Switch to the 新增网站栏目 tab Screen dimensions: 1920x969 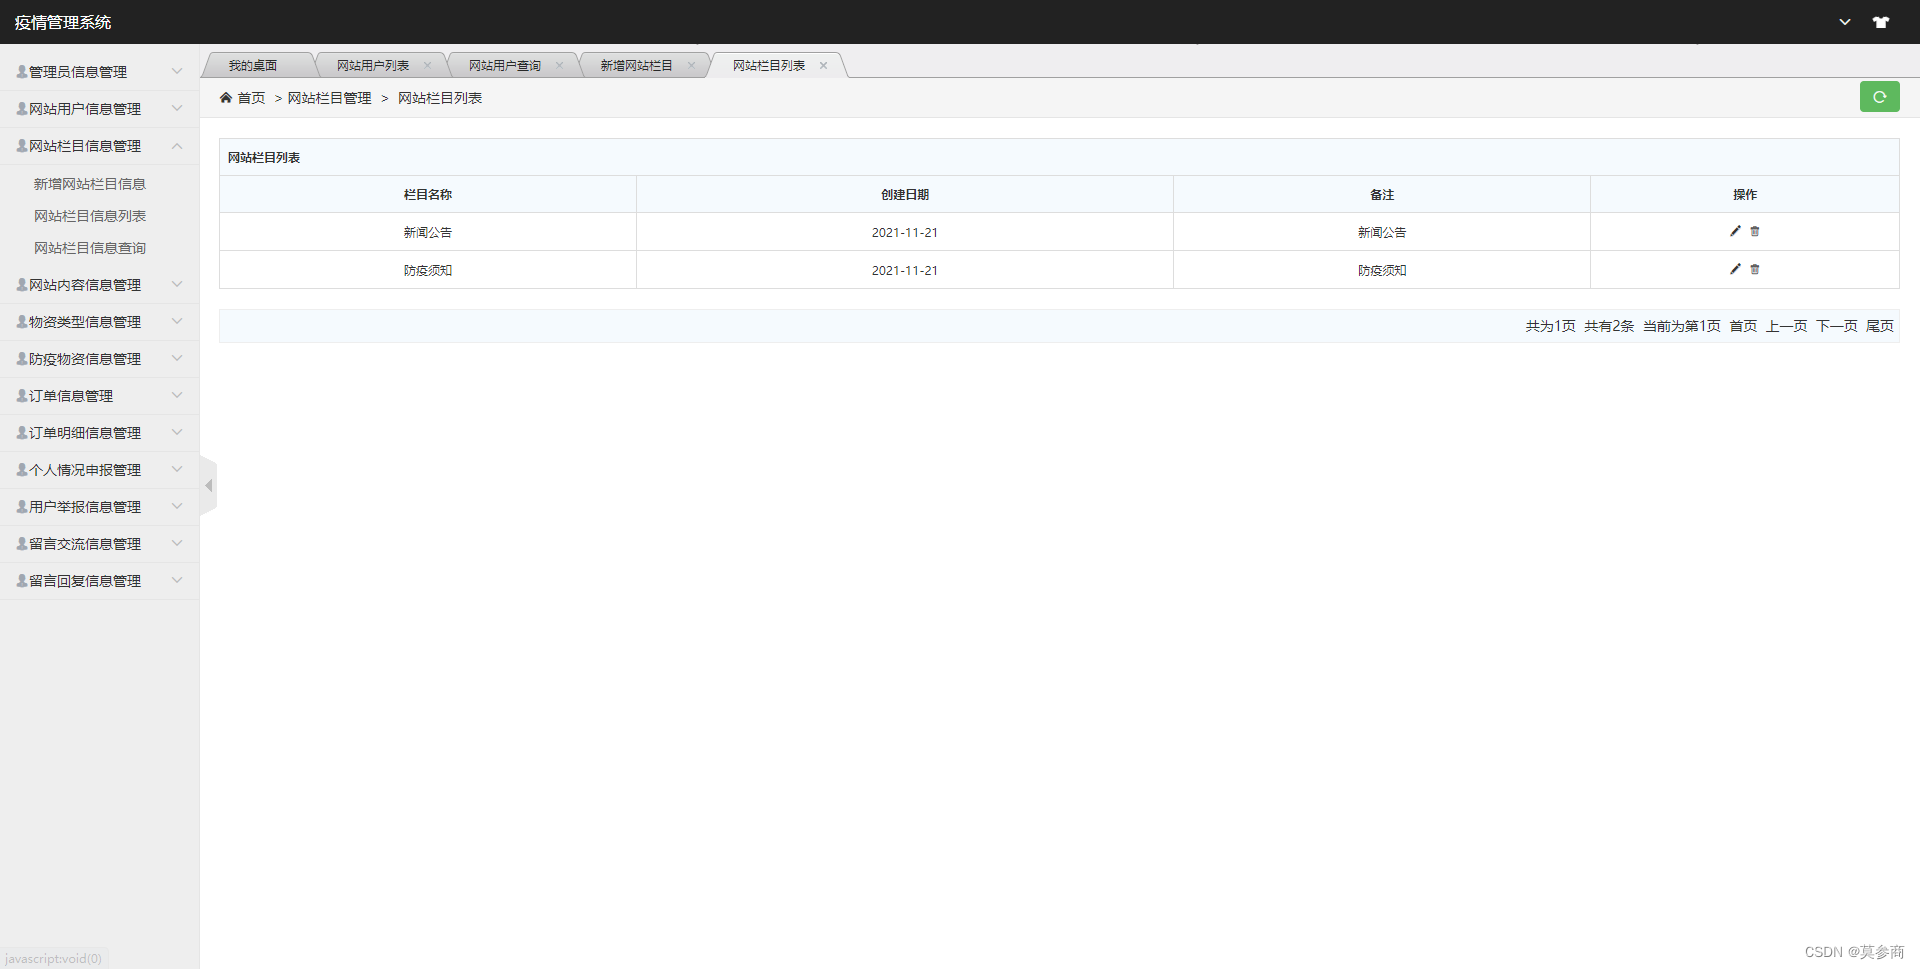point(637,66)
